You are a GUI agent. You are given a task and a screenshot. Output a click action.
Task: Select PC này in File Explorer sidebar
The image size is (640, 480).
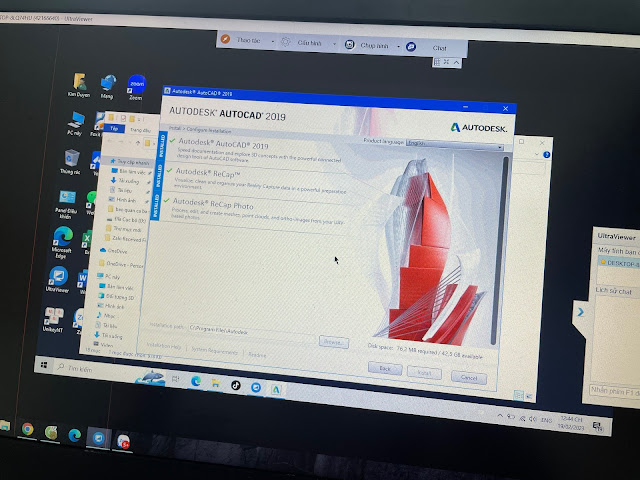109,276
